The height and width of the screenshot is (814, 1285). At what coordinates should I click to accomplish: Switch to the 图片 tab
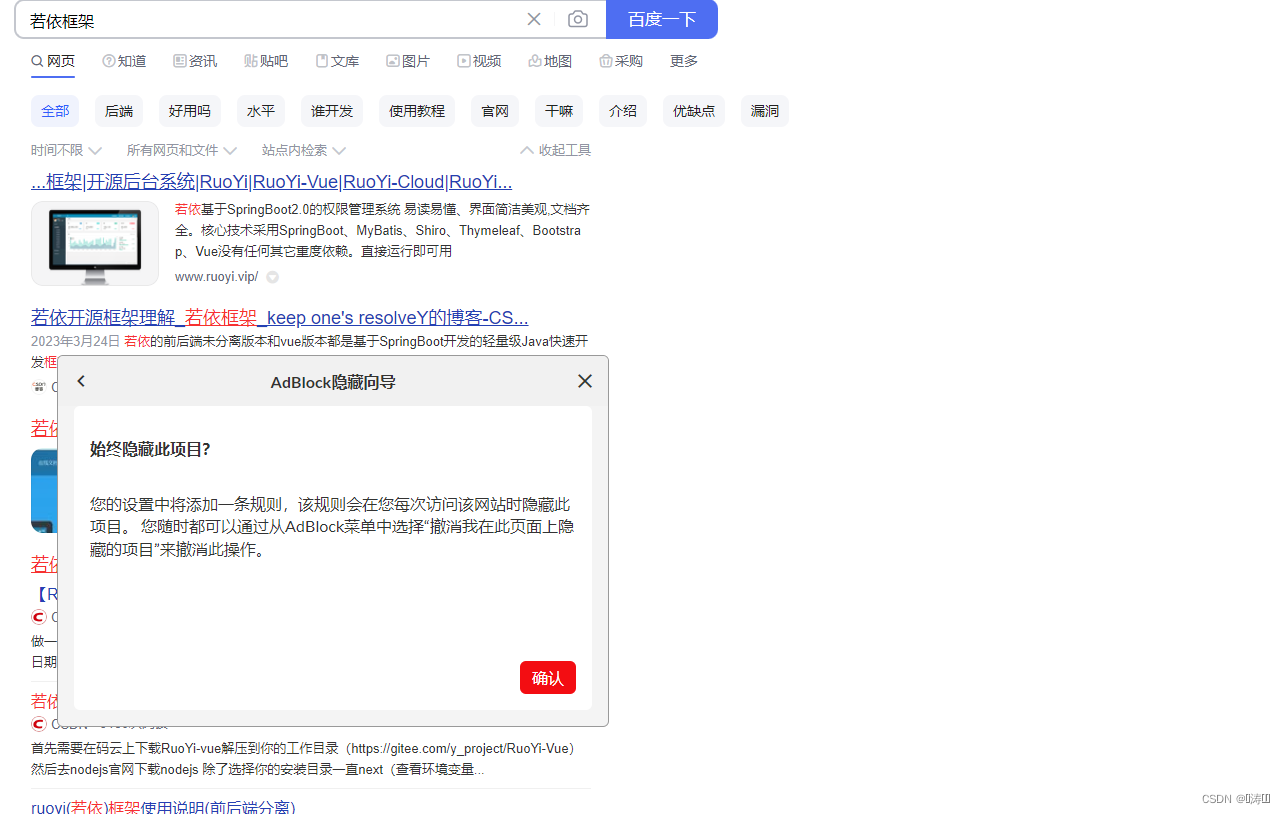point(408,61)
